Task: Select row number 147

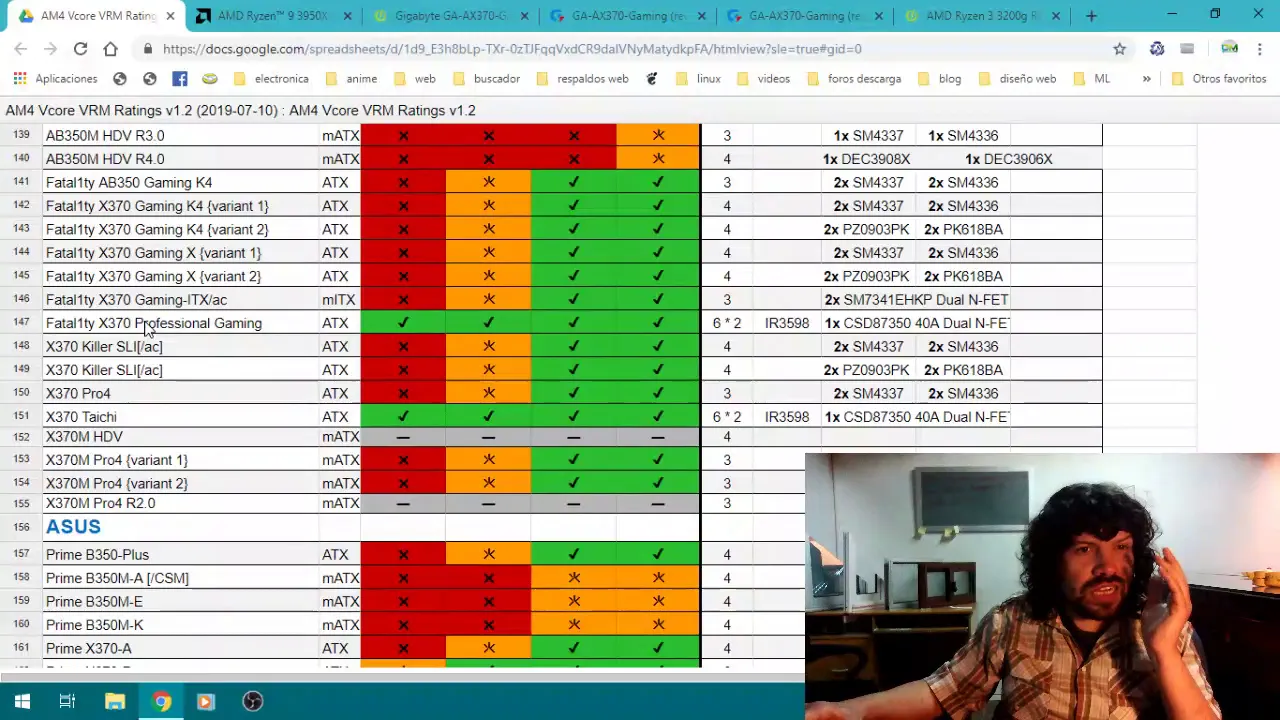Action: 21,323
